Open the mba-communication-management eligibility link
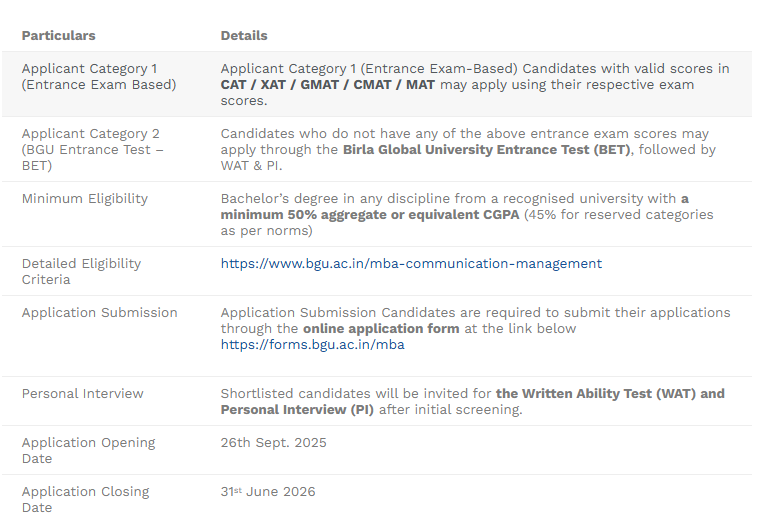 click(411, 264)
